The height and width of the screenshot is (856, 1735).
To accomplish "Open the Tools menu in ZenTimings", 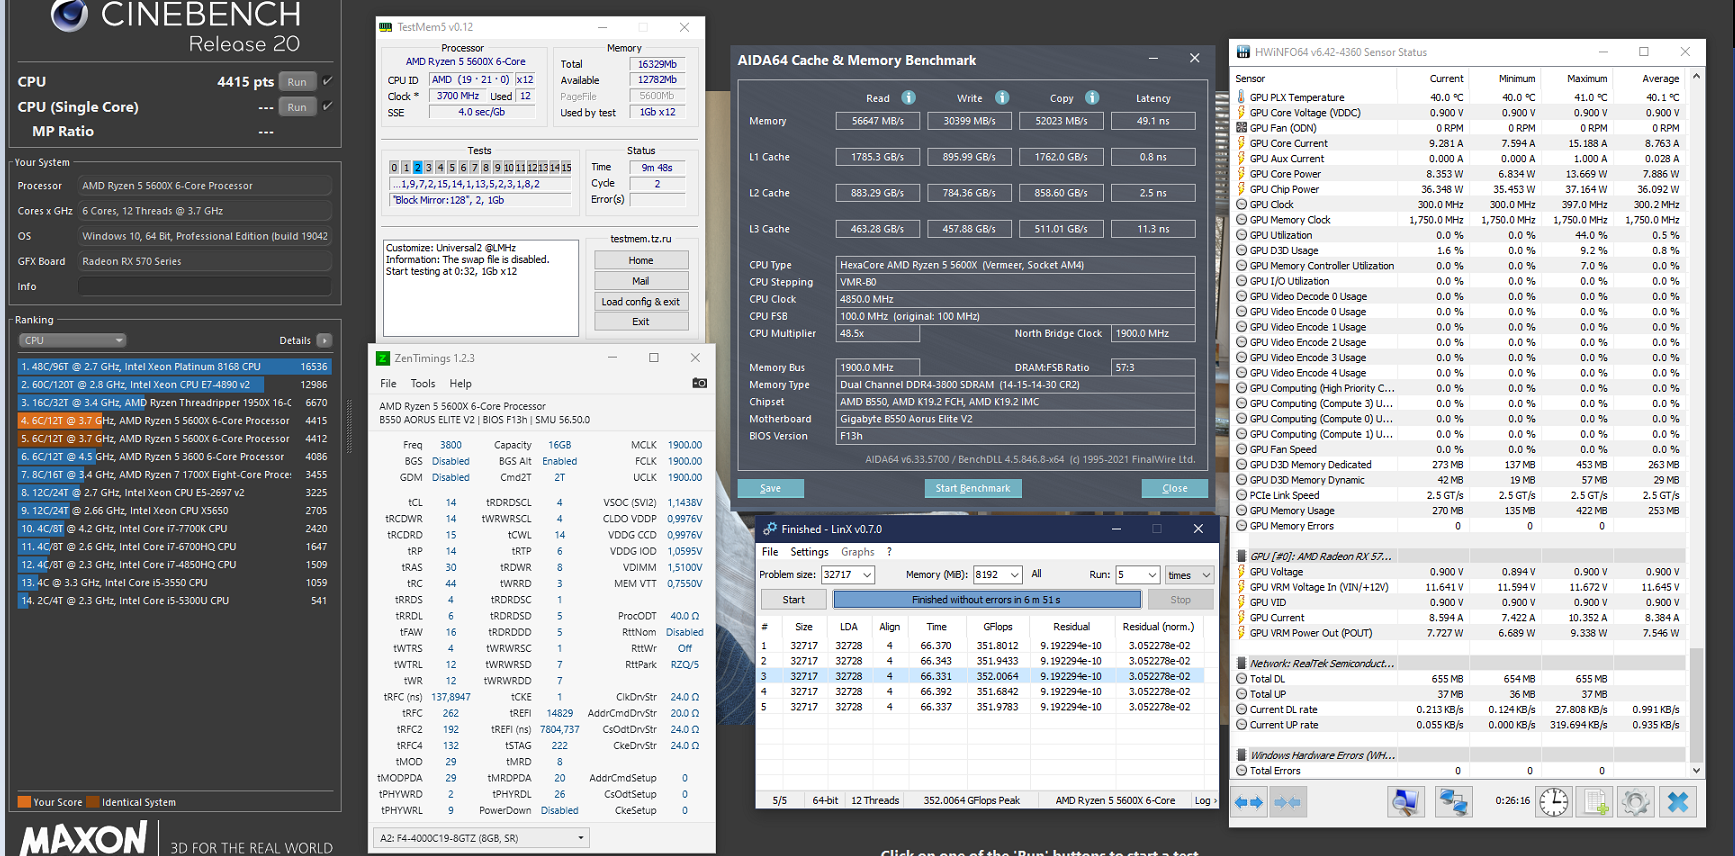I will tap(423, 384).
